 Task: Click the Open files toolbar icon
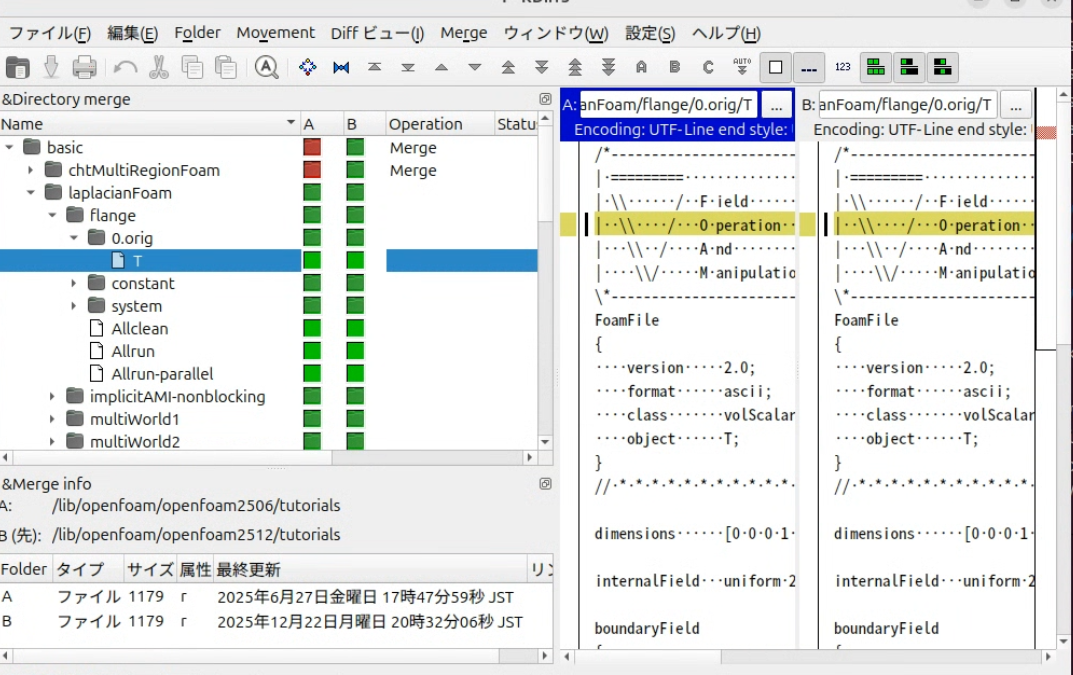(x=18, y=68)
